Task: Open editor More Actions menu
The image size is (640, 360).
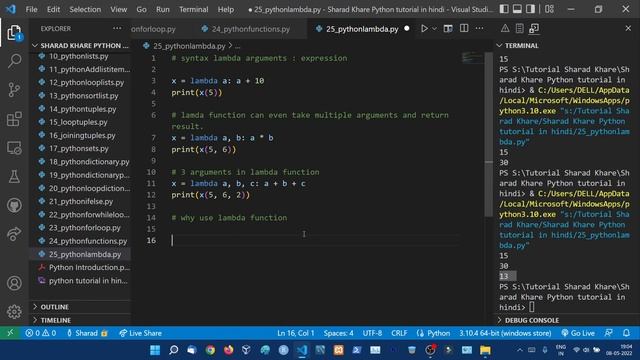Action: (479, 29)
